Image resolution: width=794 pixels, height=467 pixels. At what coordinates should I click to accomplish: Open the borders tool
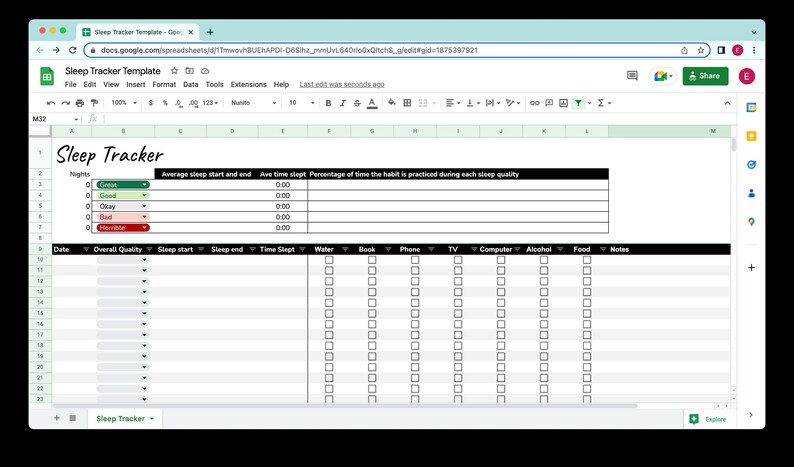(x=407, y=103)
